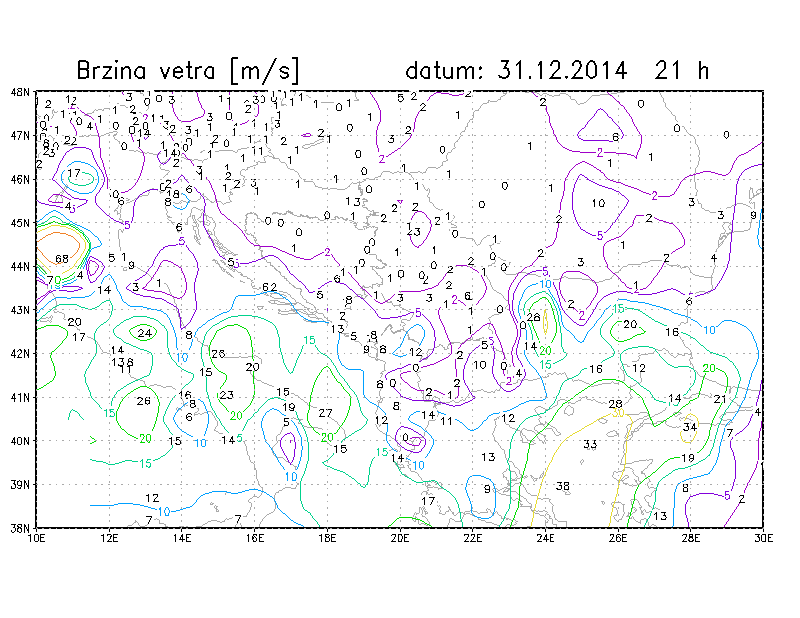Viewport: 800px width, 618px height.
Task: Click the 16E longitude axis label
Action: [x=255, y=538]
